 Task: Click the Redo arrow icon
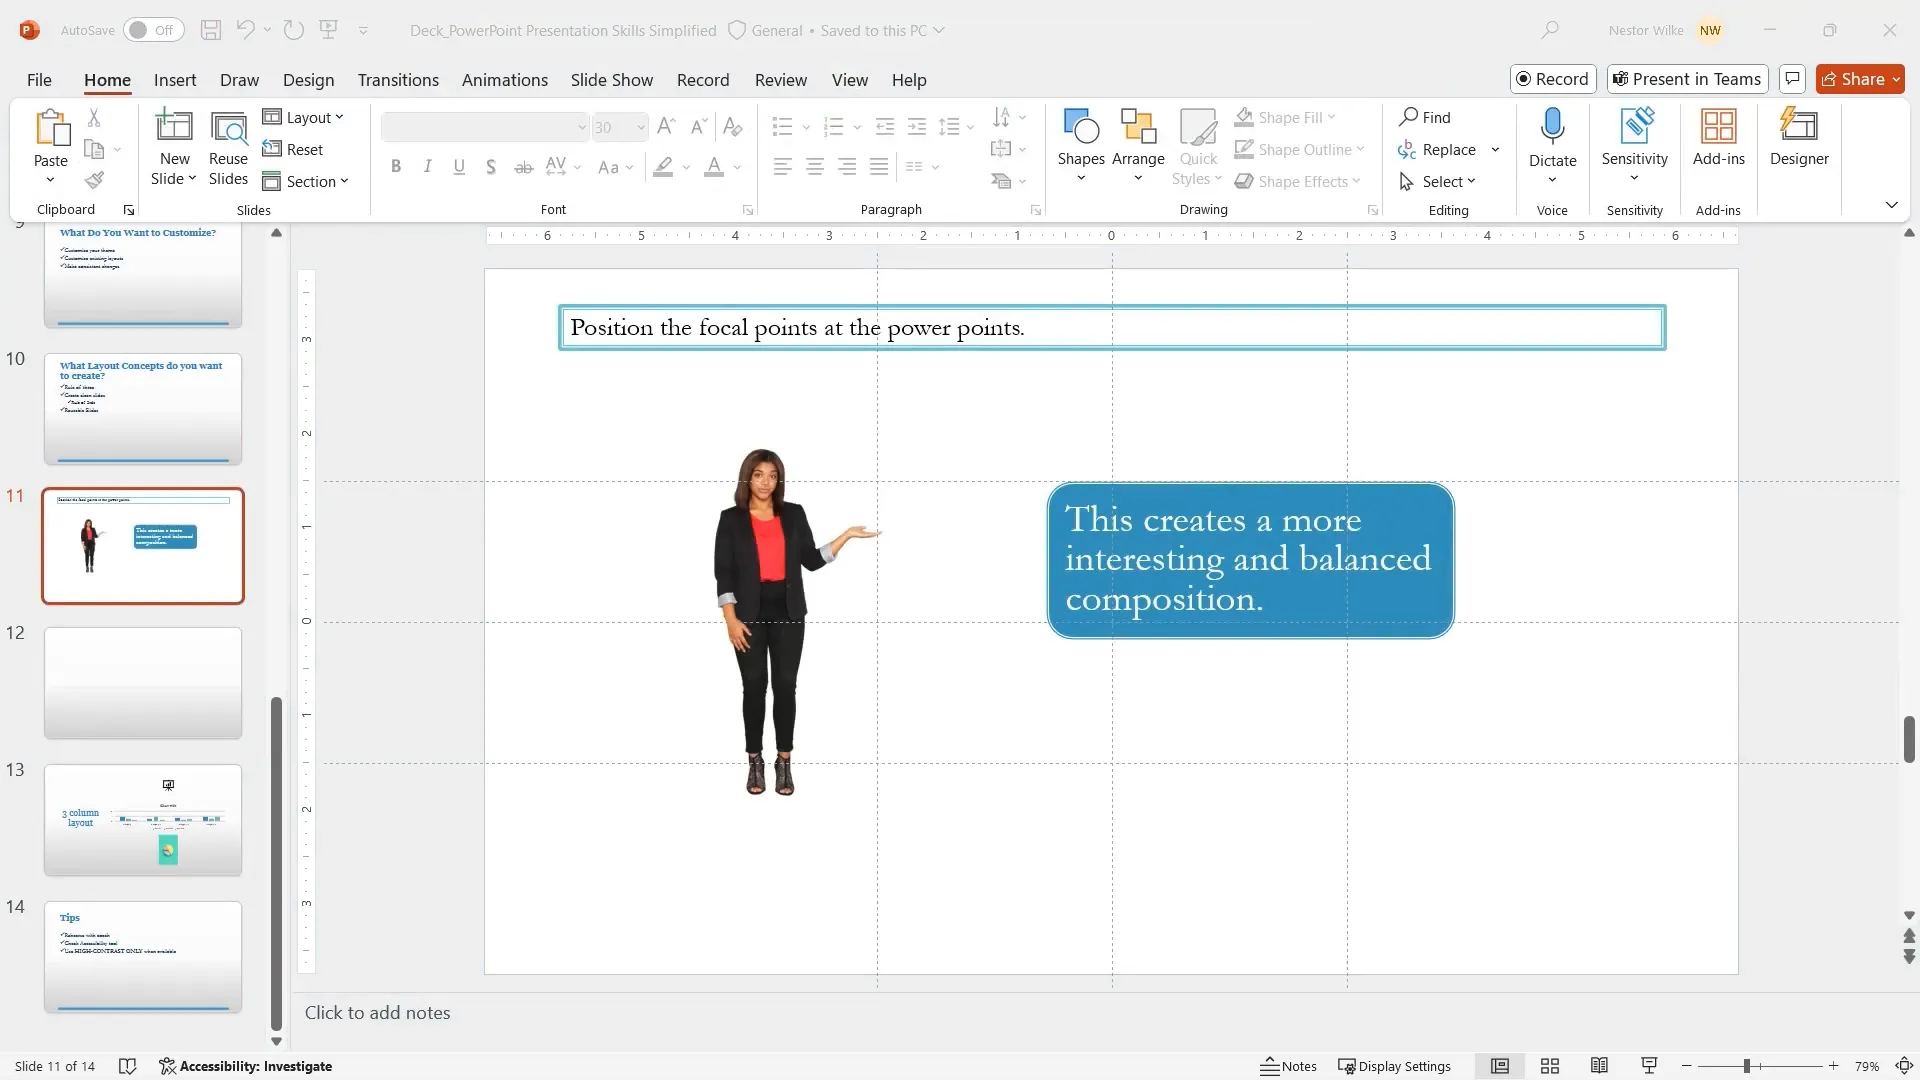coord(293,30)
